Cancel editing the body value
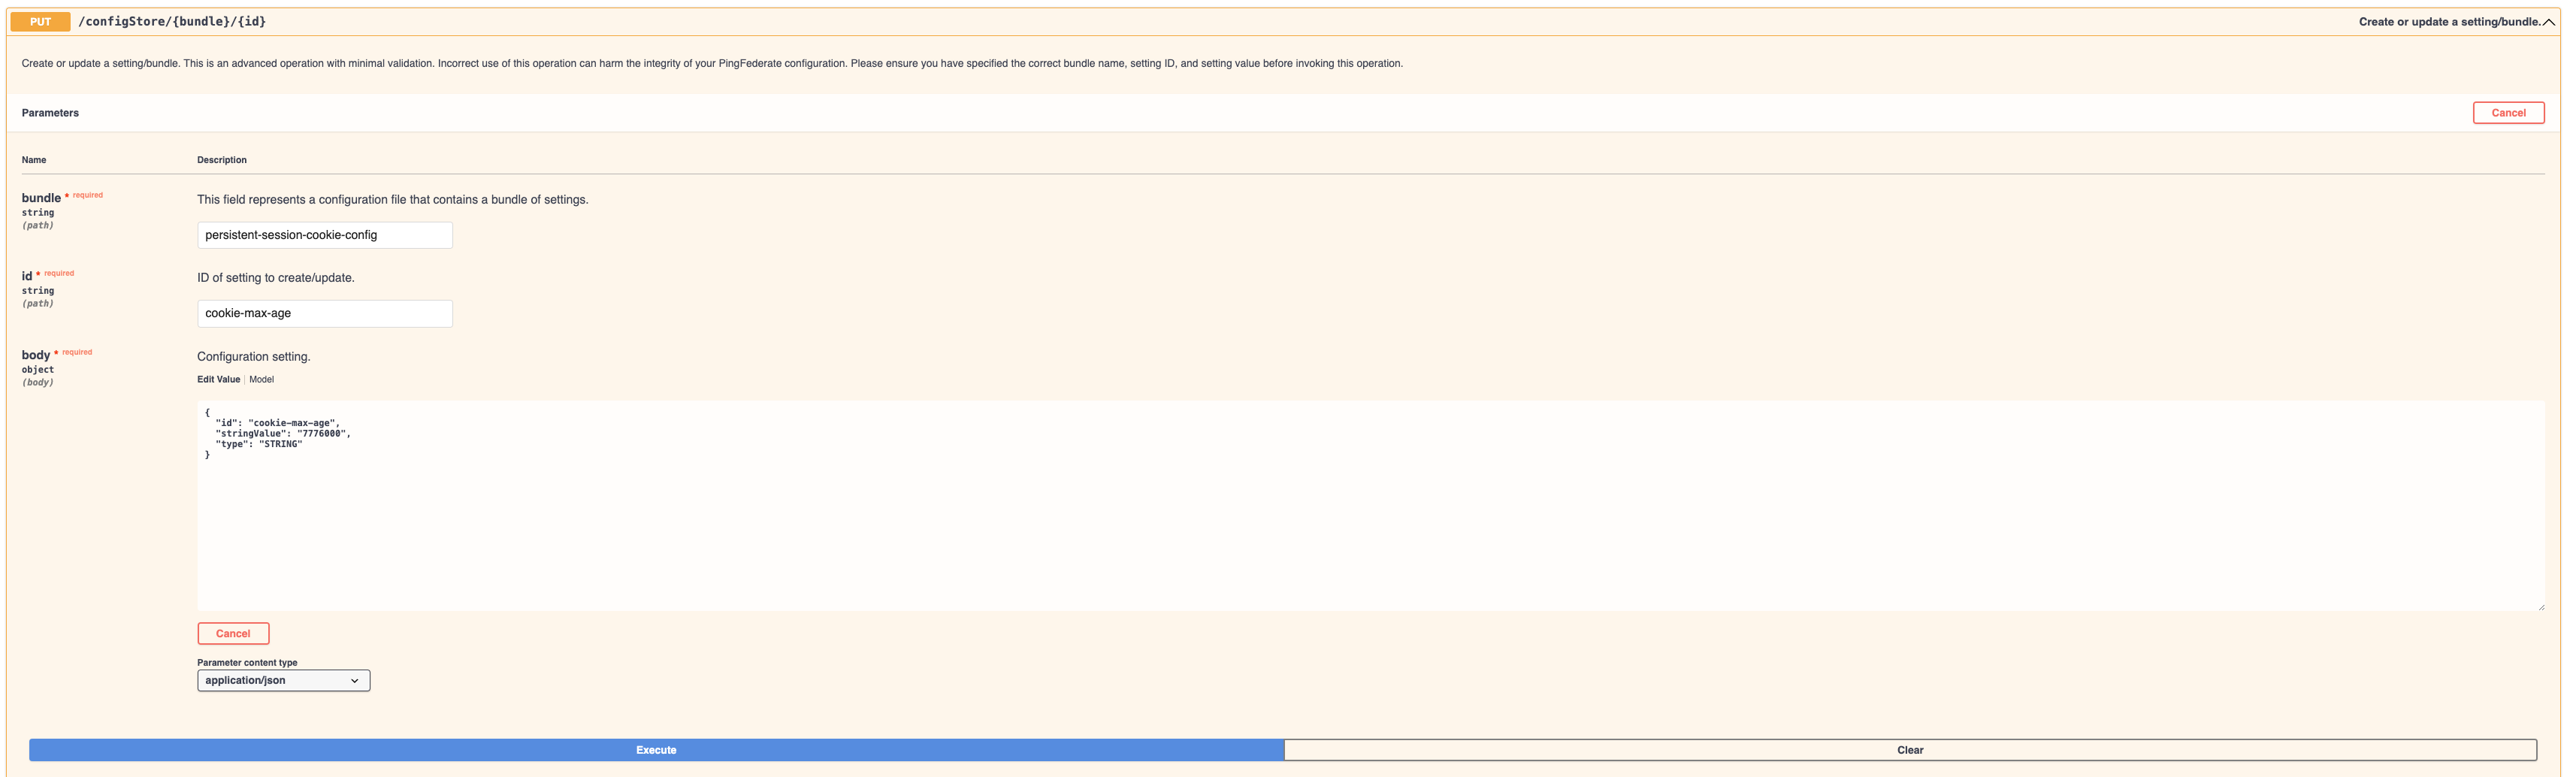This screenshot has width=2576, height=777. pos(233,633)
